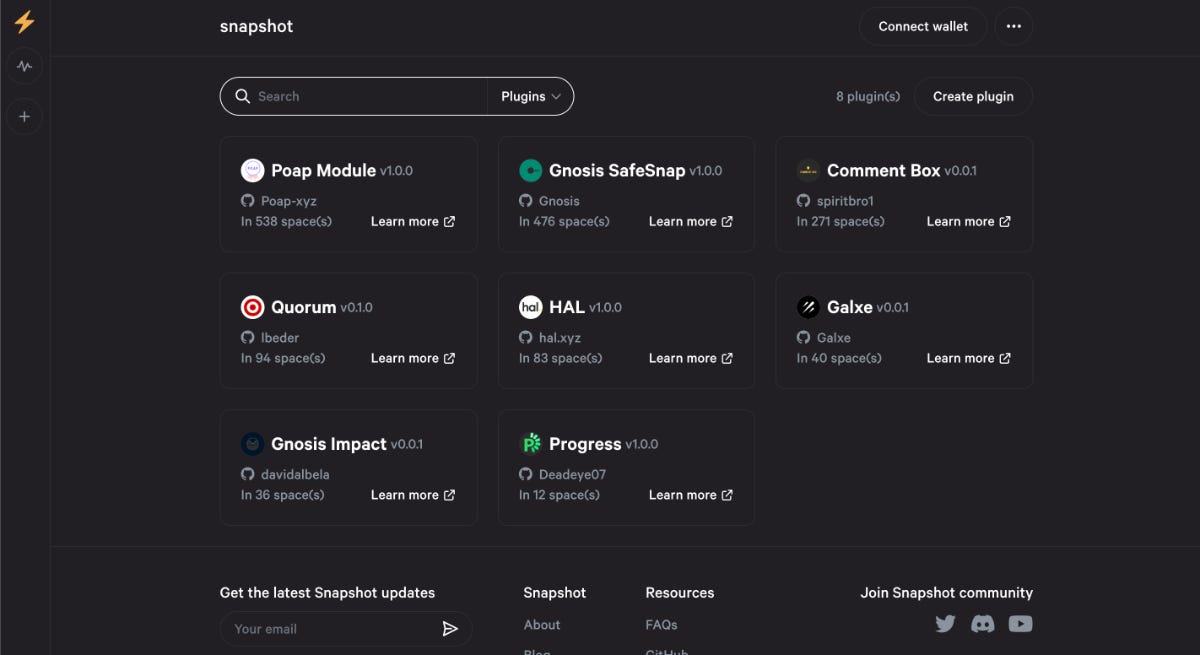Click the Quorum target logo
The image size is (1200, 655).
click(253, 307)
